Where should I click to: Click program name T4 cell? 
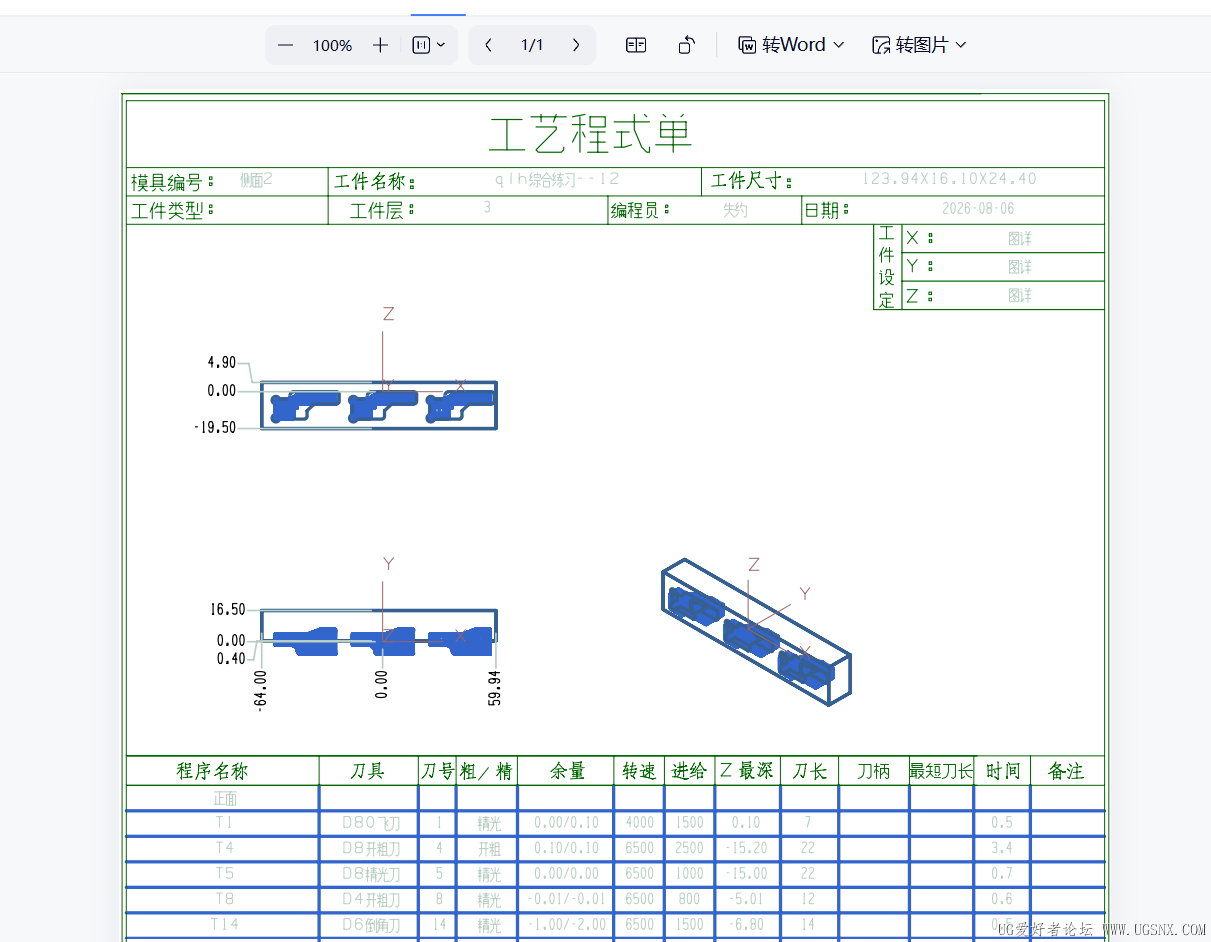click(x=224, y=847)
